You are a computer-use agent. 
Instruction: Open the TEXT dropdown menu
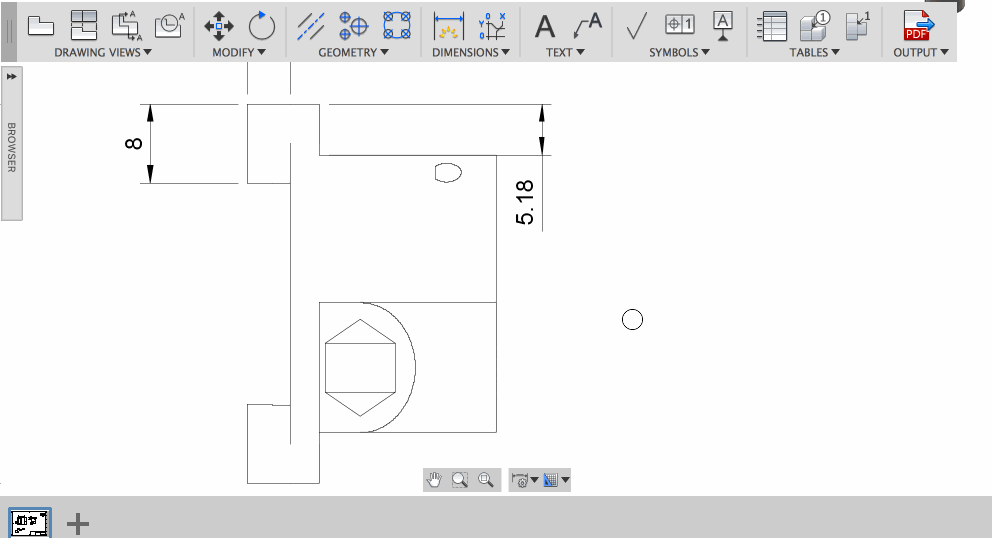[x=565, y=53]
